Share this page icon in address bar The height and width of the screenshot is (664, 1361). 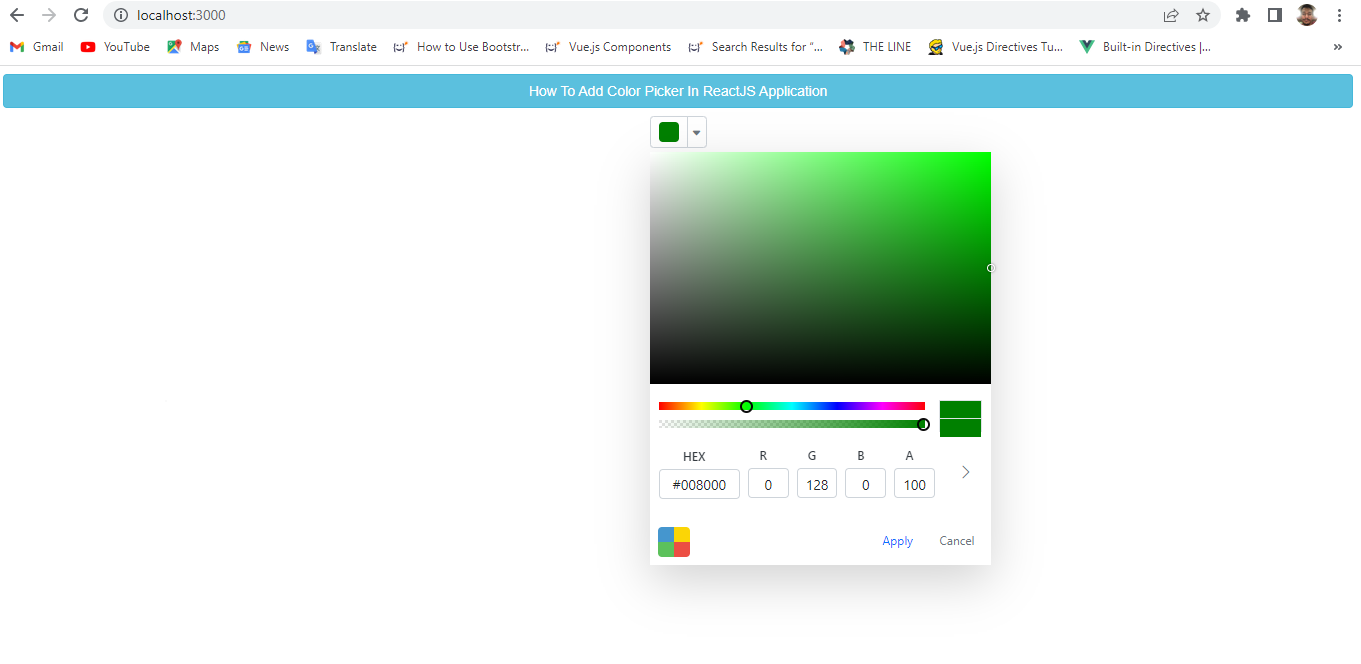pos(1171,15)
